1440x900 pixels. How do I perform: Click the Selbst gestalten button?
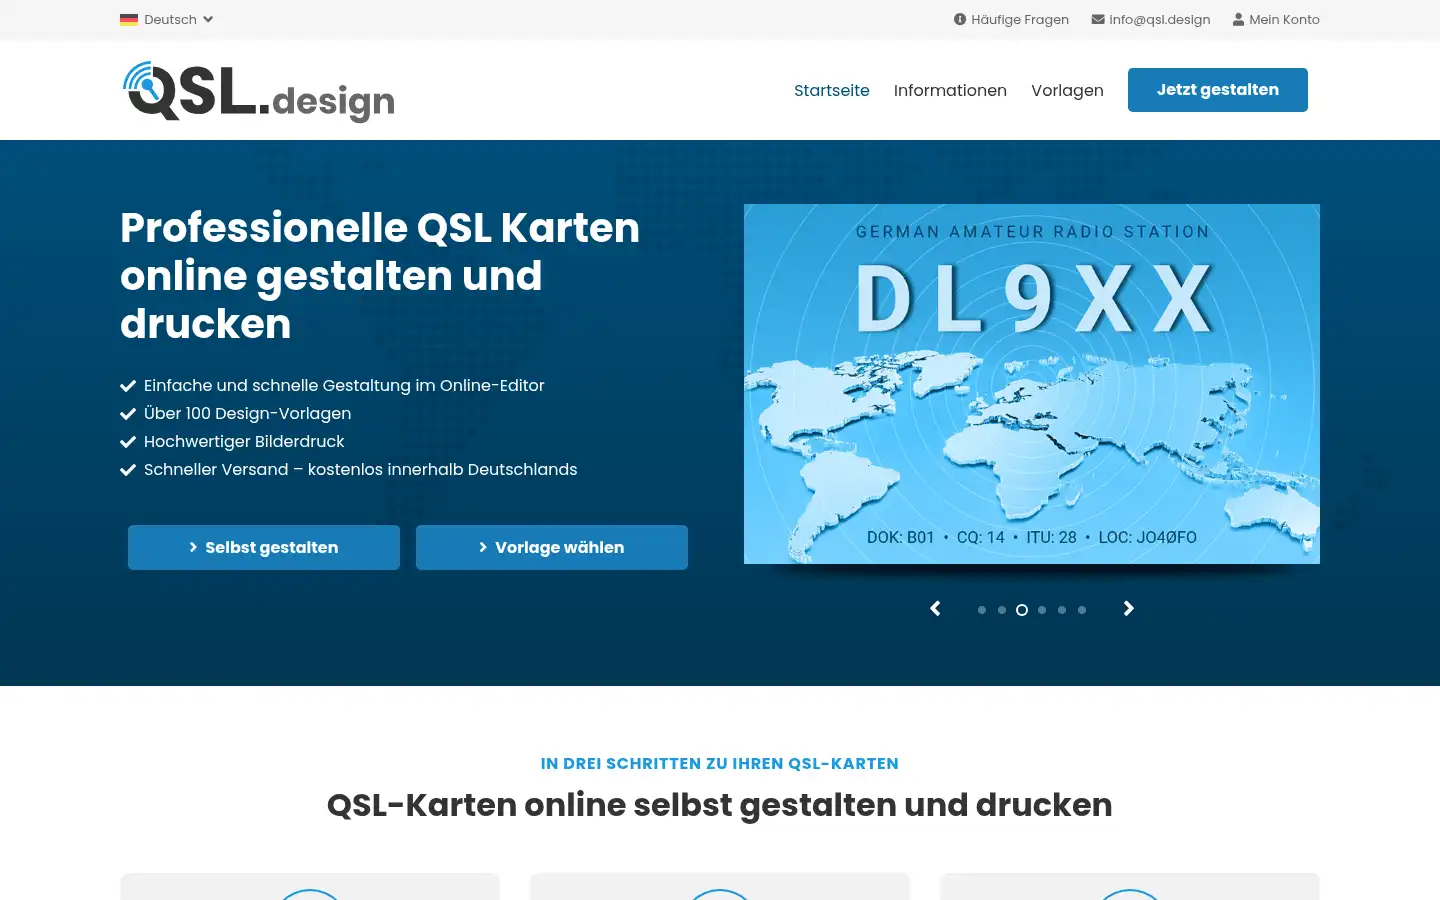tap(264, 547)
